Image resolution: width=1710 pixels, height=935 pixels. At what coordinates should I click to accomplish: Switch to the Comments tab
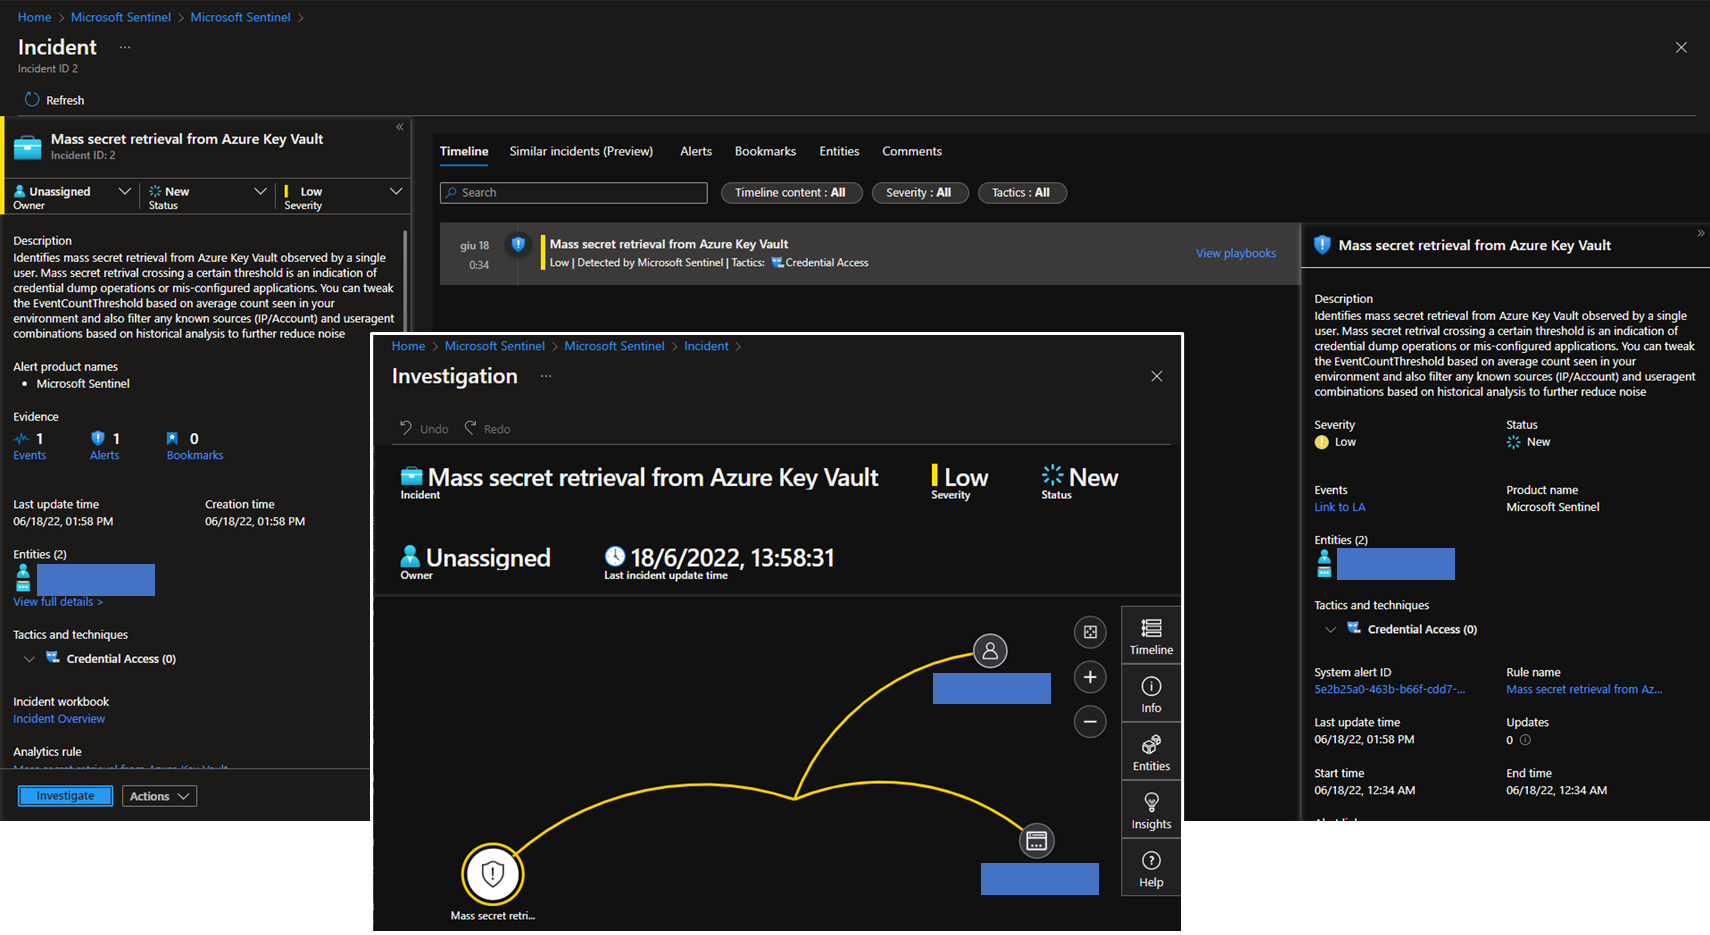912,151
